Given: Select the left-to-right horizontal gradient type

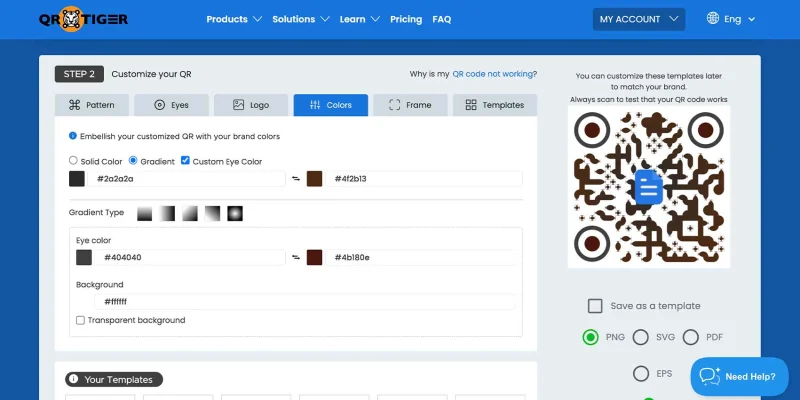Looking at the screenshot, I should [x=167, y=213].
